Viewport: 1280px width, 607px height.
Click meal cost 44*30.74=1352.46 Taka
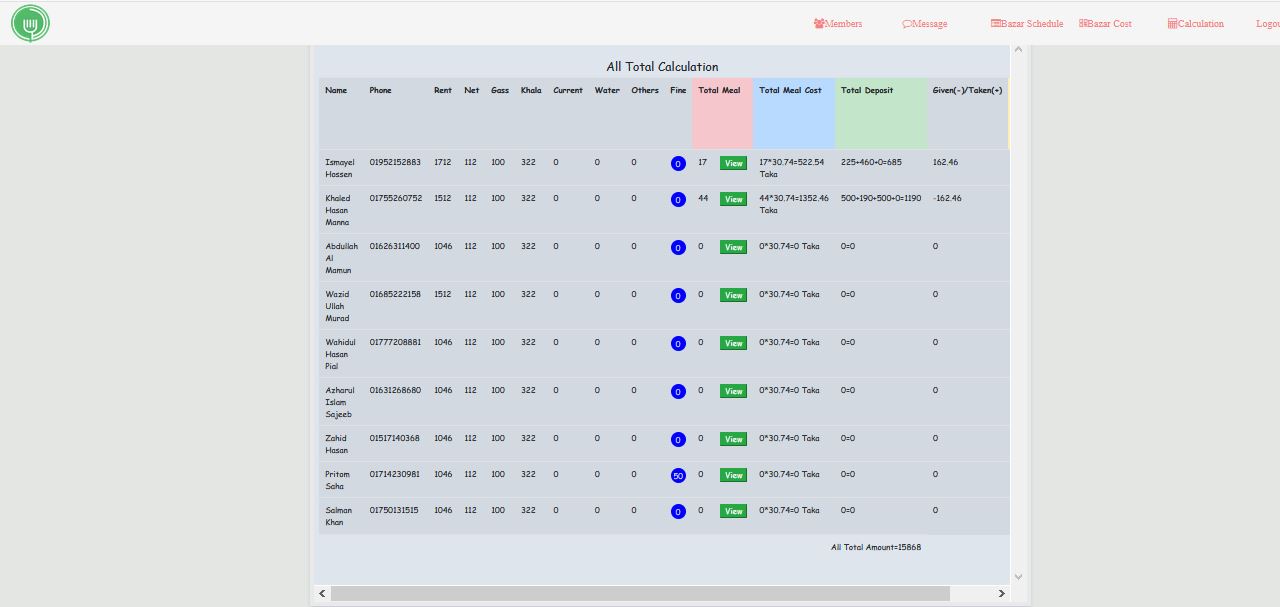pos(794,204)
